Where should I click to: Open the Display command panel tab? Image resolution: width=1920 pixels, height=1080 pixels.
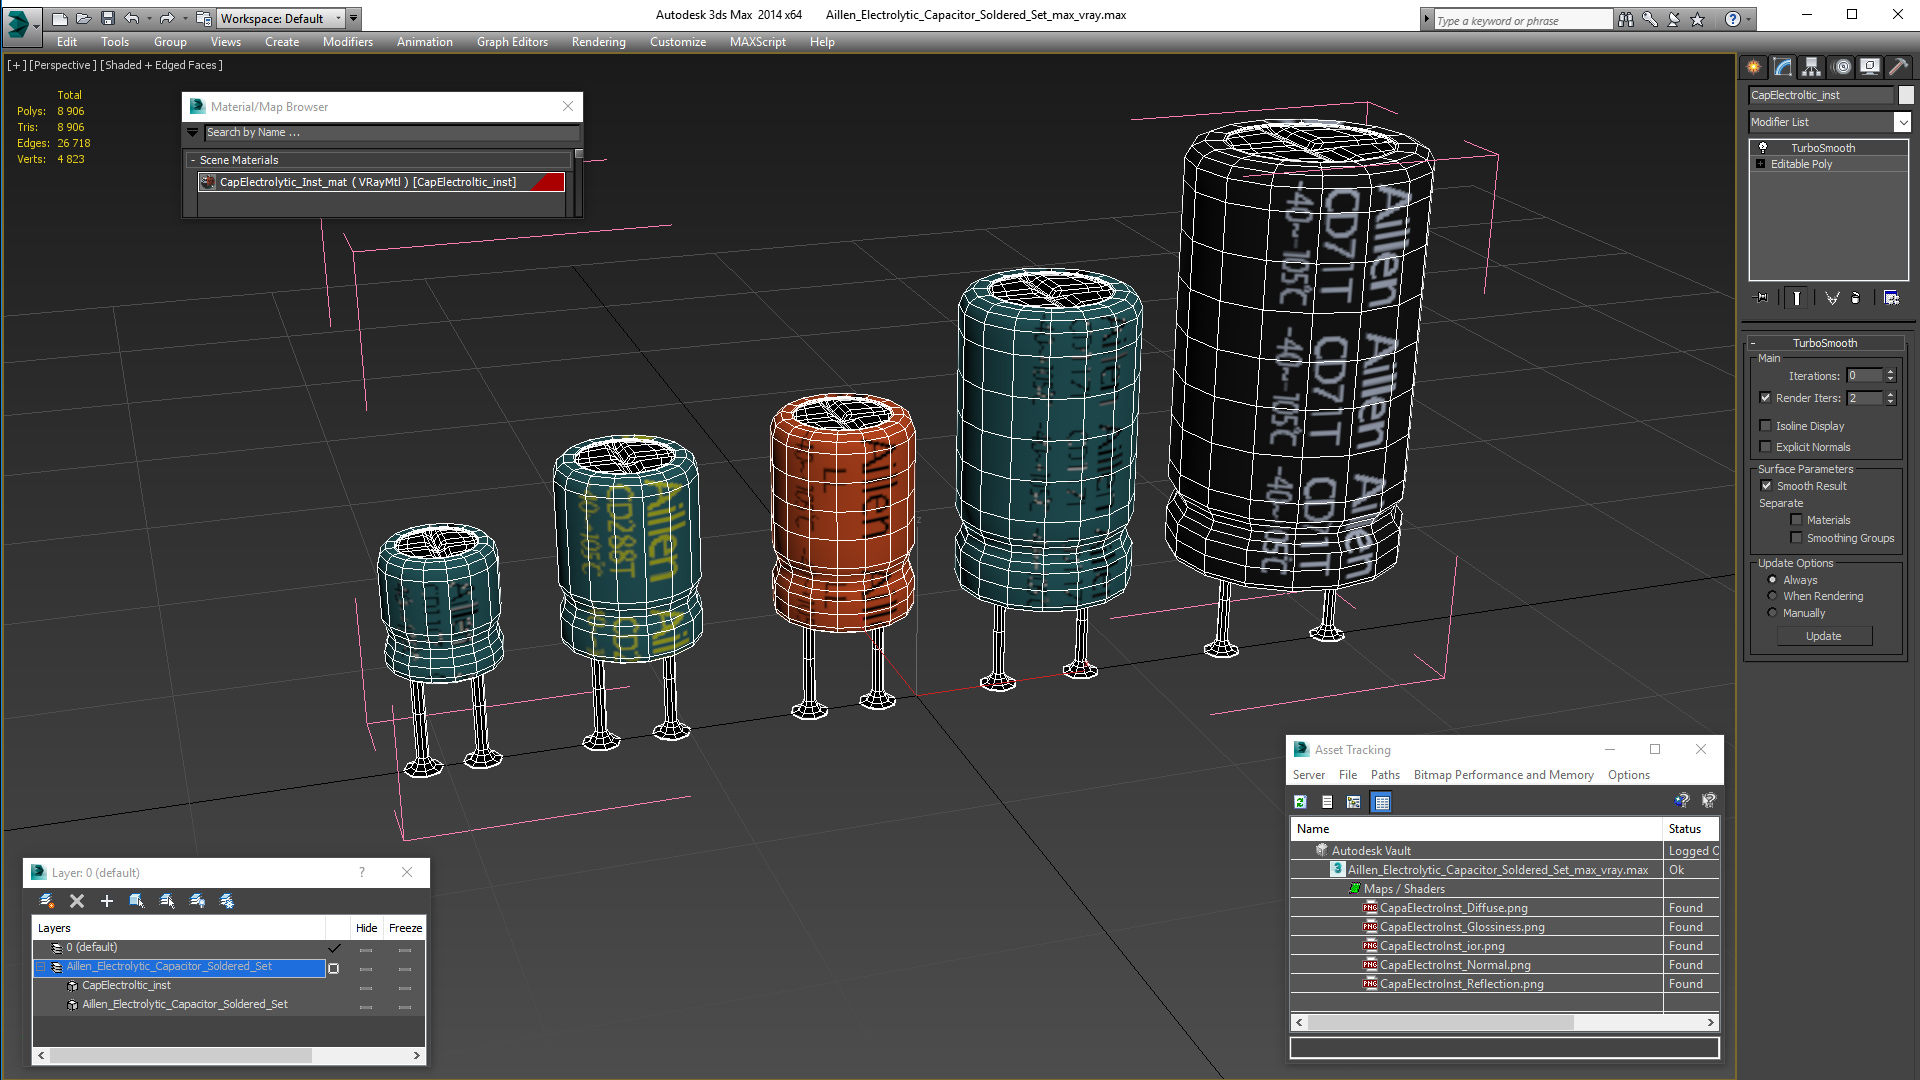pyautogui.click(x=1869, y=67)
